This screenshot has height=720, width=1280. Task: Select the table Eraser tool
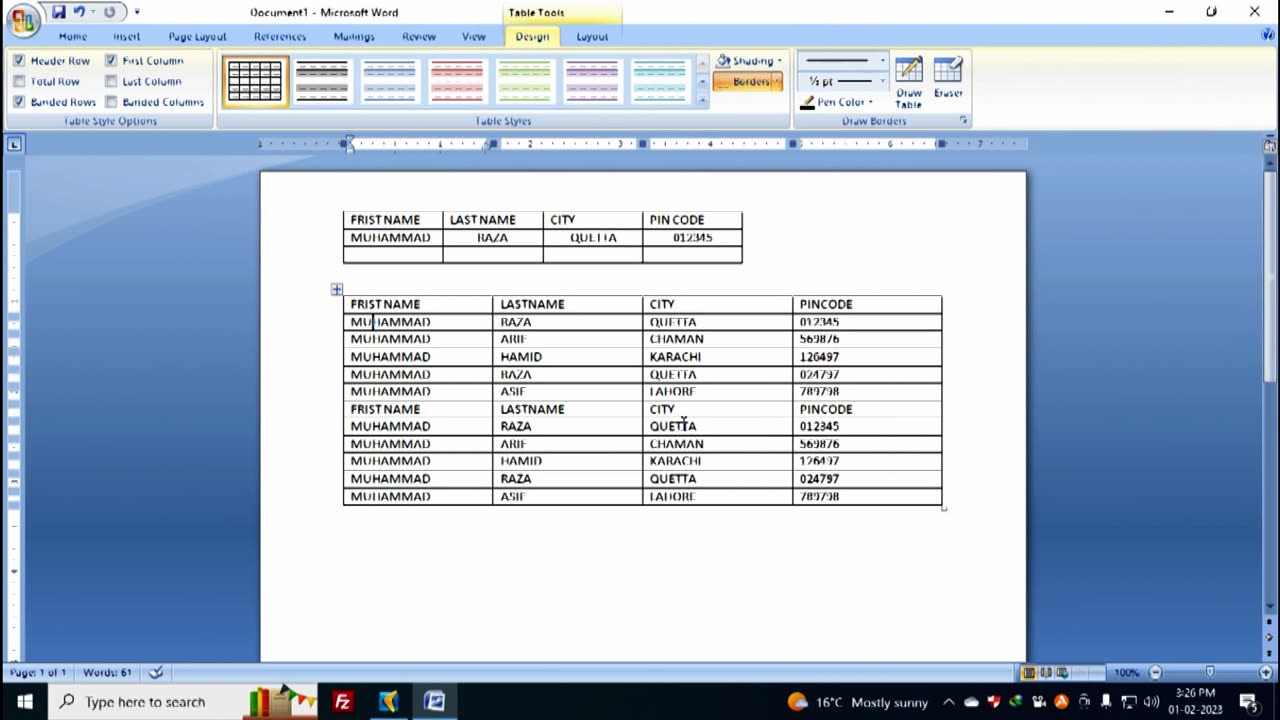(948, 78)
